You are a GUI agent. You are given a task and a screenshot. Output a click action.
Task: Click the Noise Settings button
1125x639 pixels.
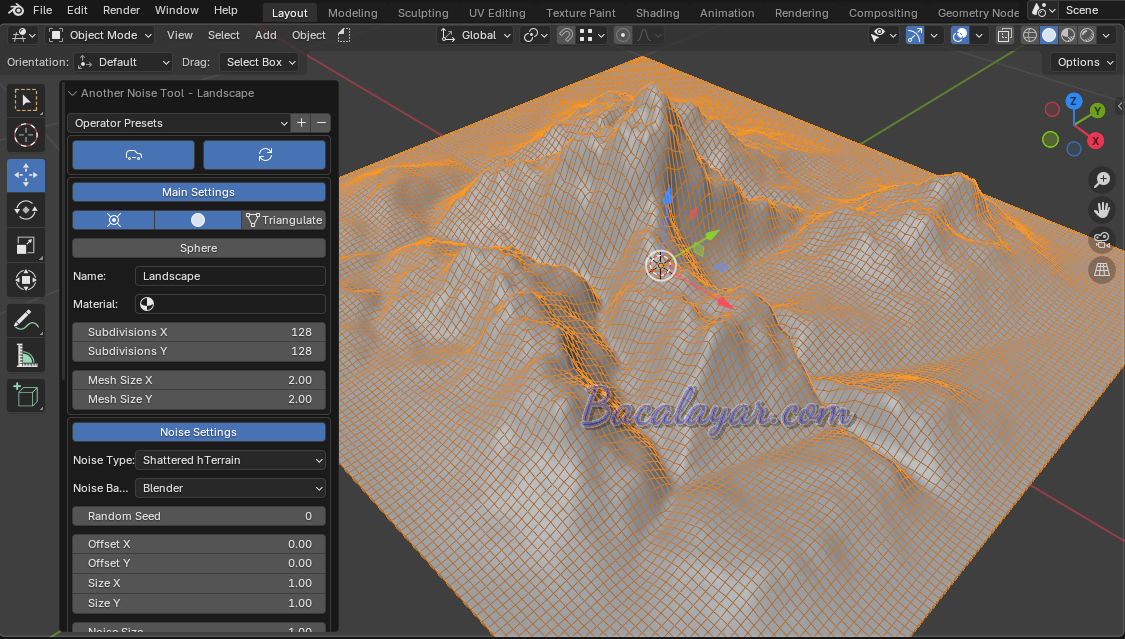[x=199, y=432]
